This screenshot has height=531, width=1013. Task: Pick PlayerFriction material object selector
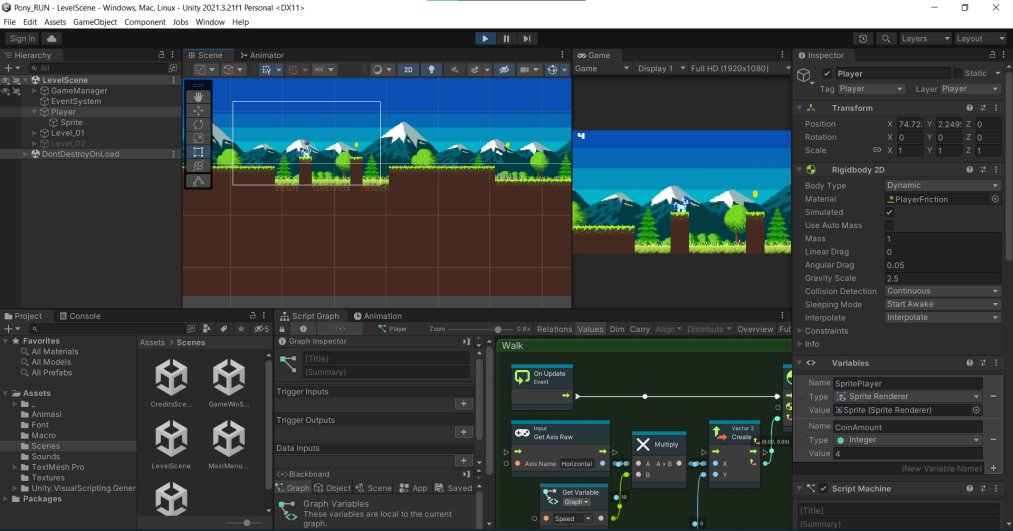[995, 199]
